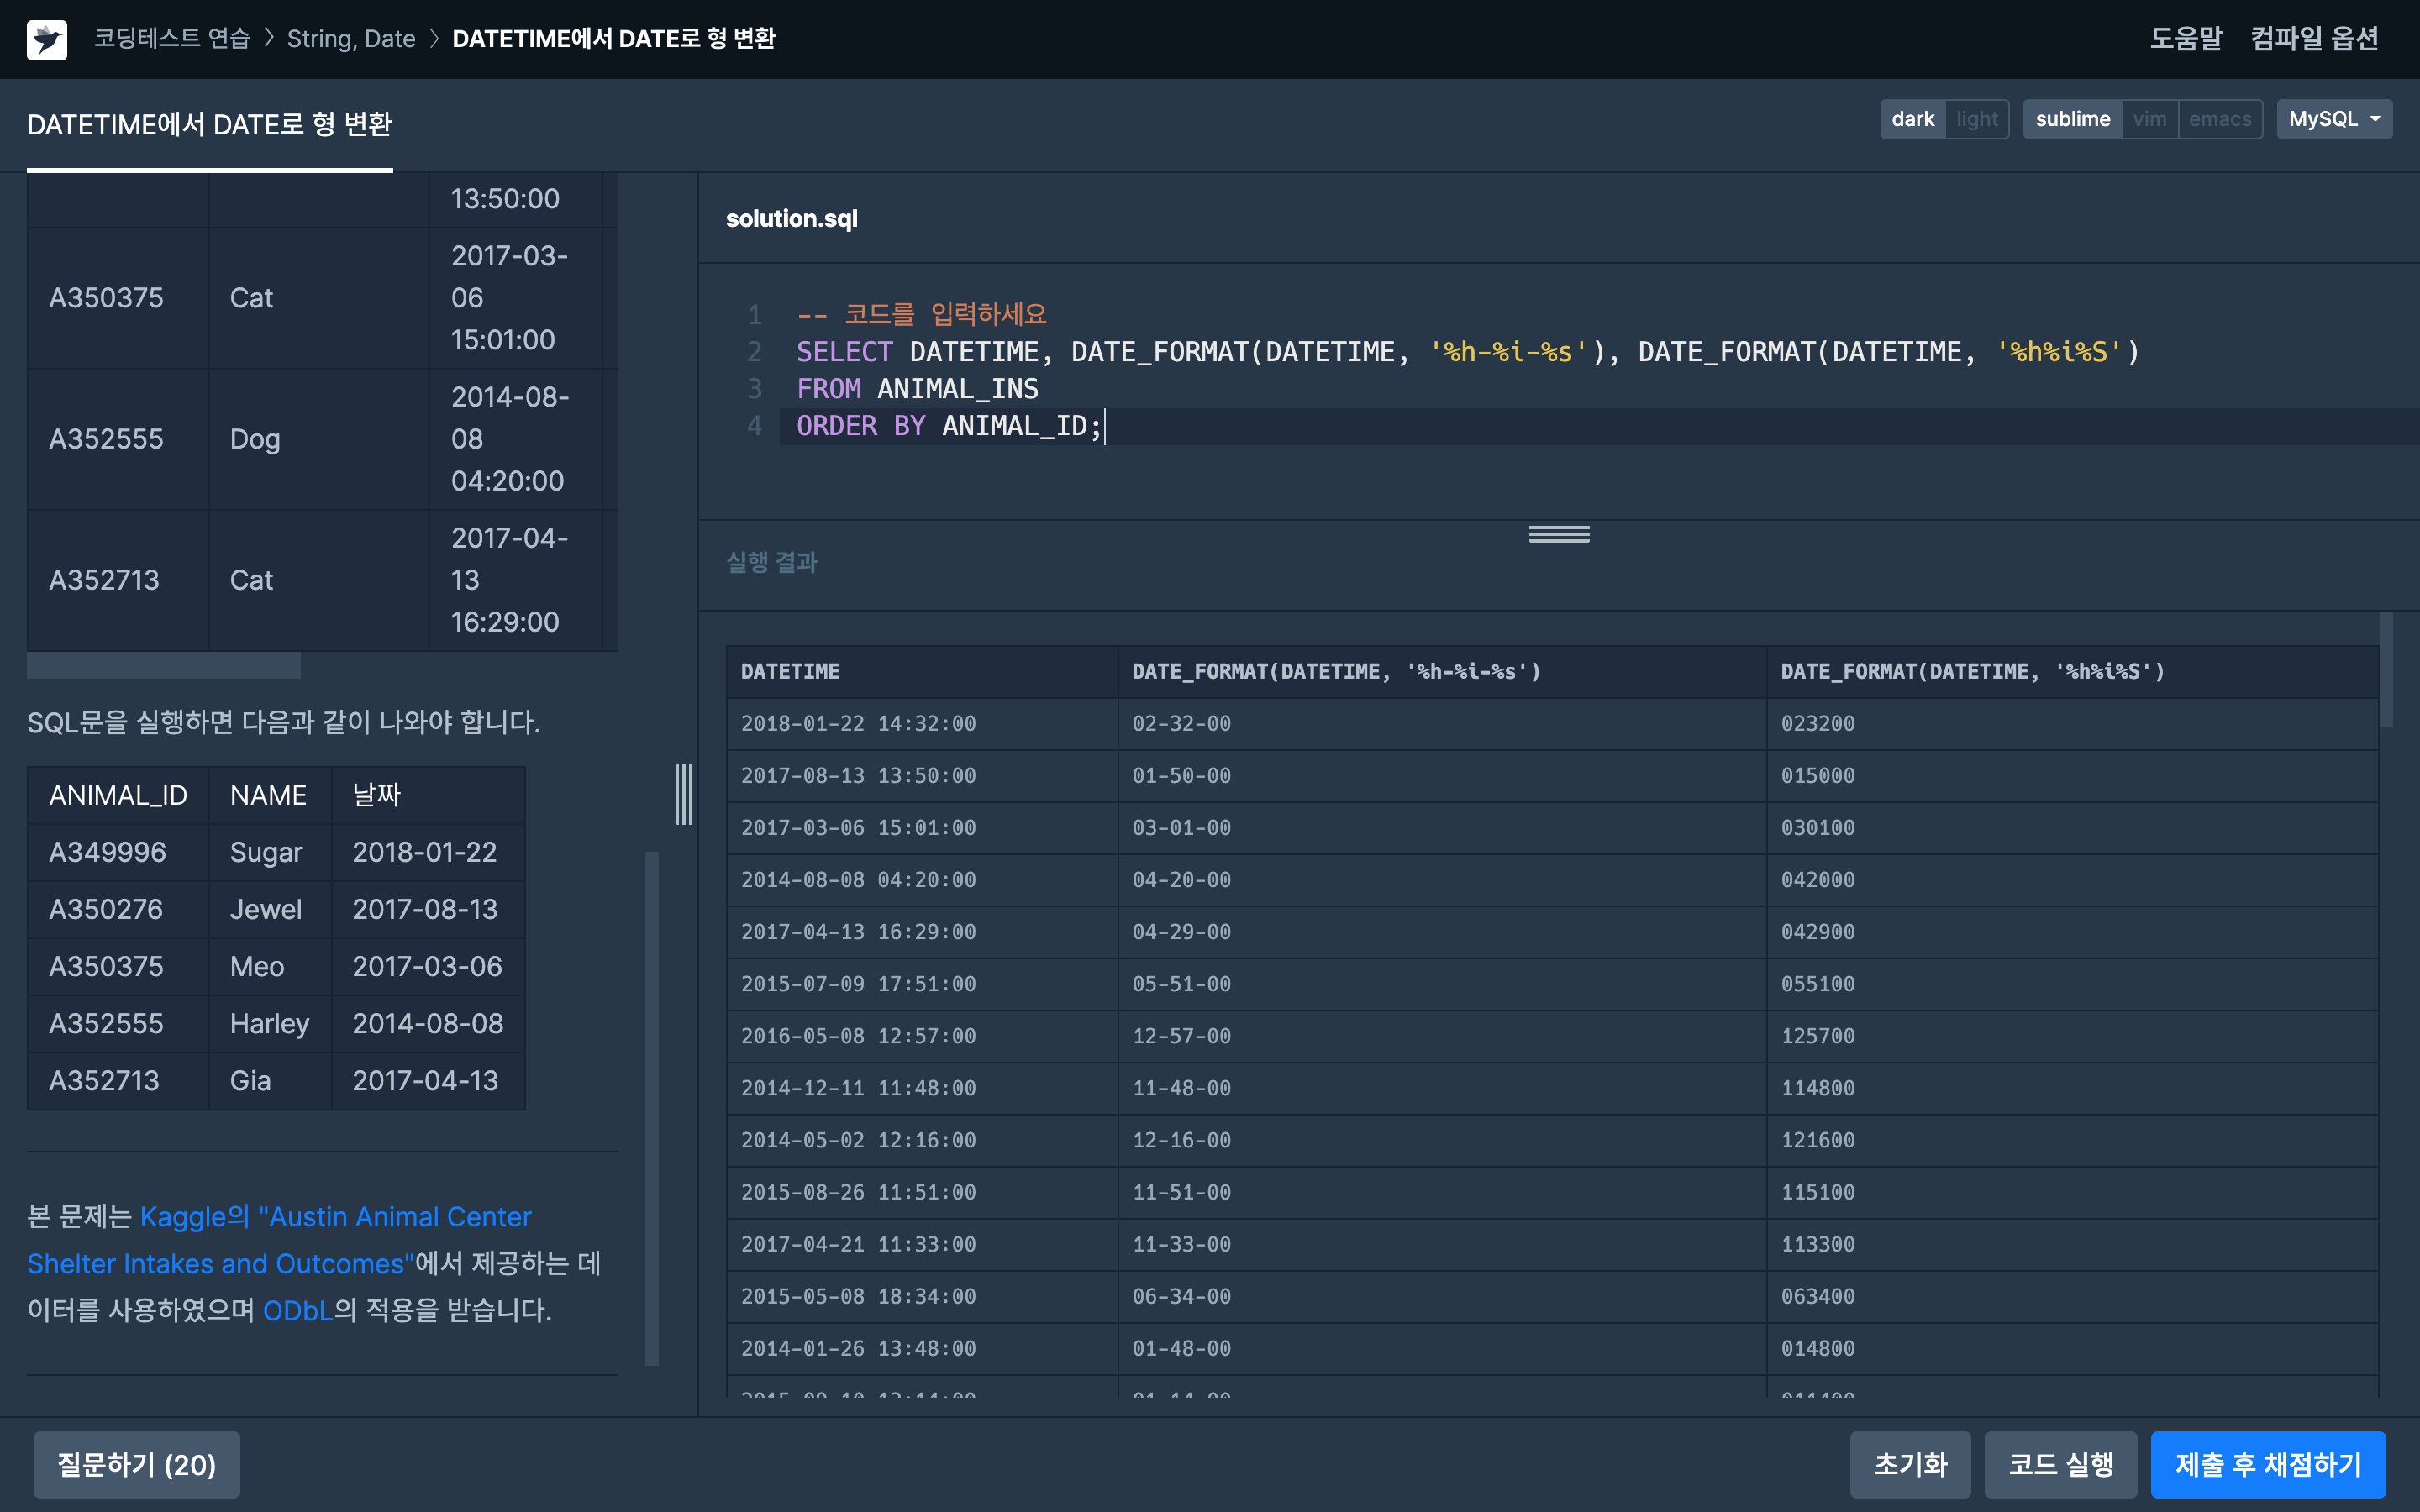The width and height of the screenshot is (2420, 1512).
Task: Switch editor theme to dark
Action: tap(1912, 119)
